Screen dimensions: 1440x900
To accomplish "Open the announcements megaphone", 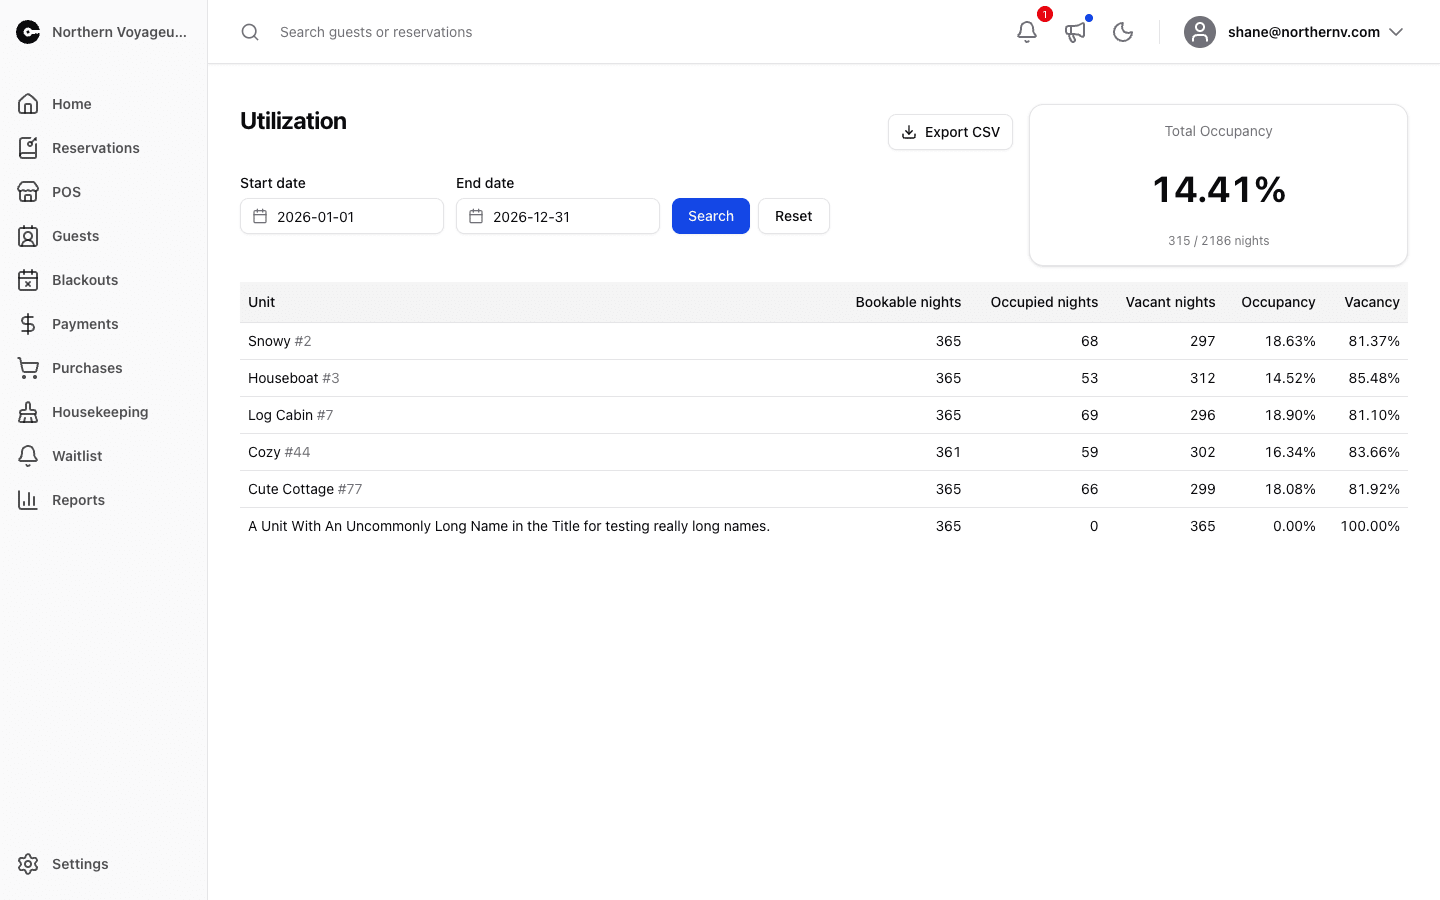I will click(x=1075, y=32).
